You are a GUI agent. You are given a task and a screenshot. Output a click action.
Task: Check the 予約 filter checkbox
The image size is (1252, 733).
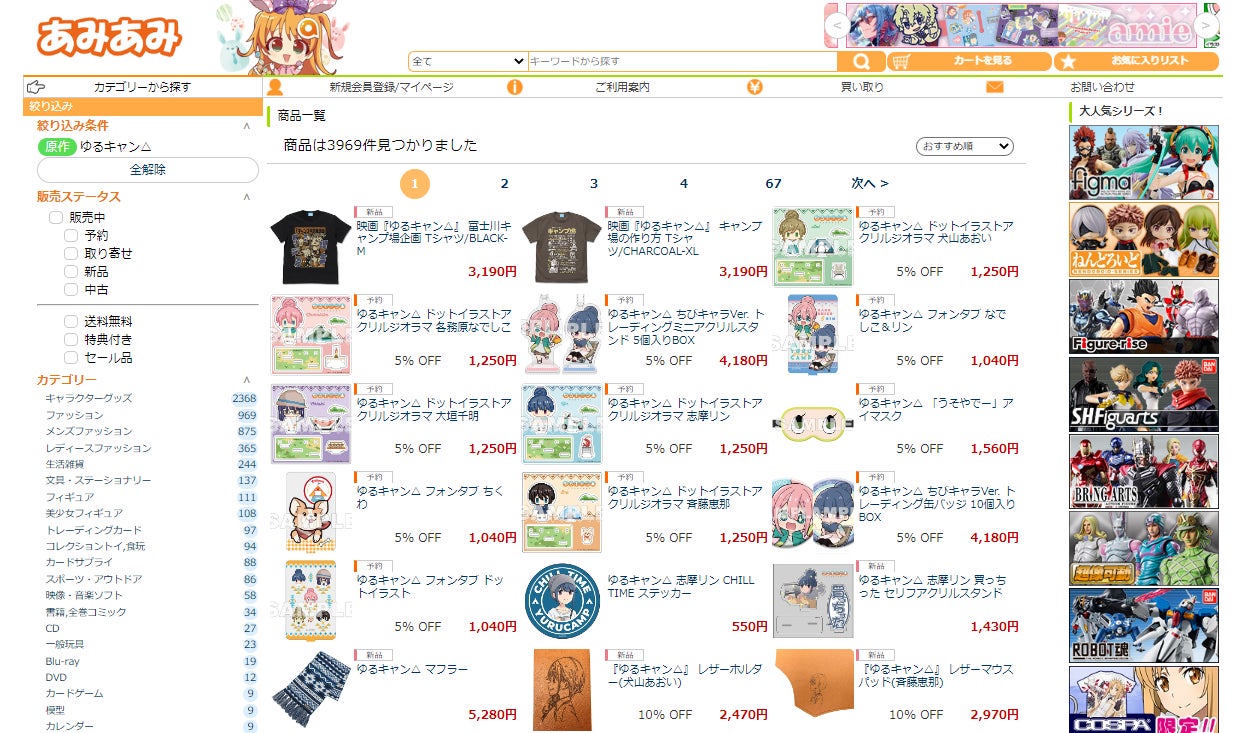[x=71, y=236]
